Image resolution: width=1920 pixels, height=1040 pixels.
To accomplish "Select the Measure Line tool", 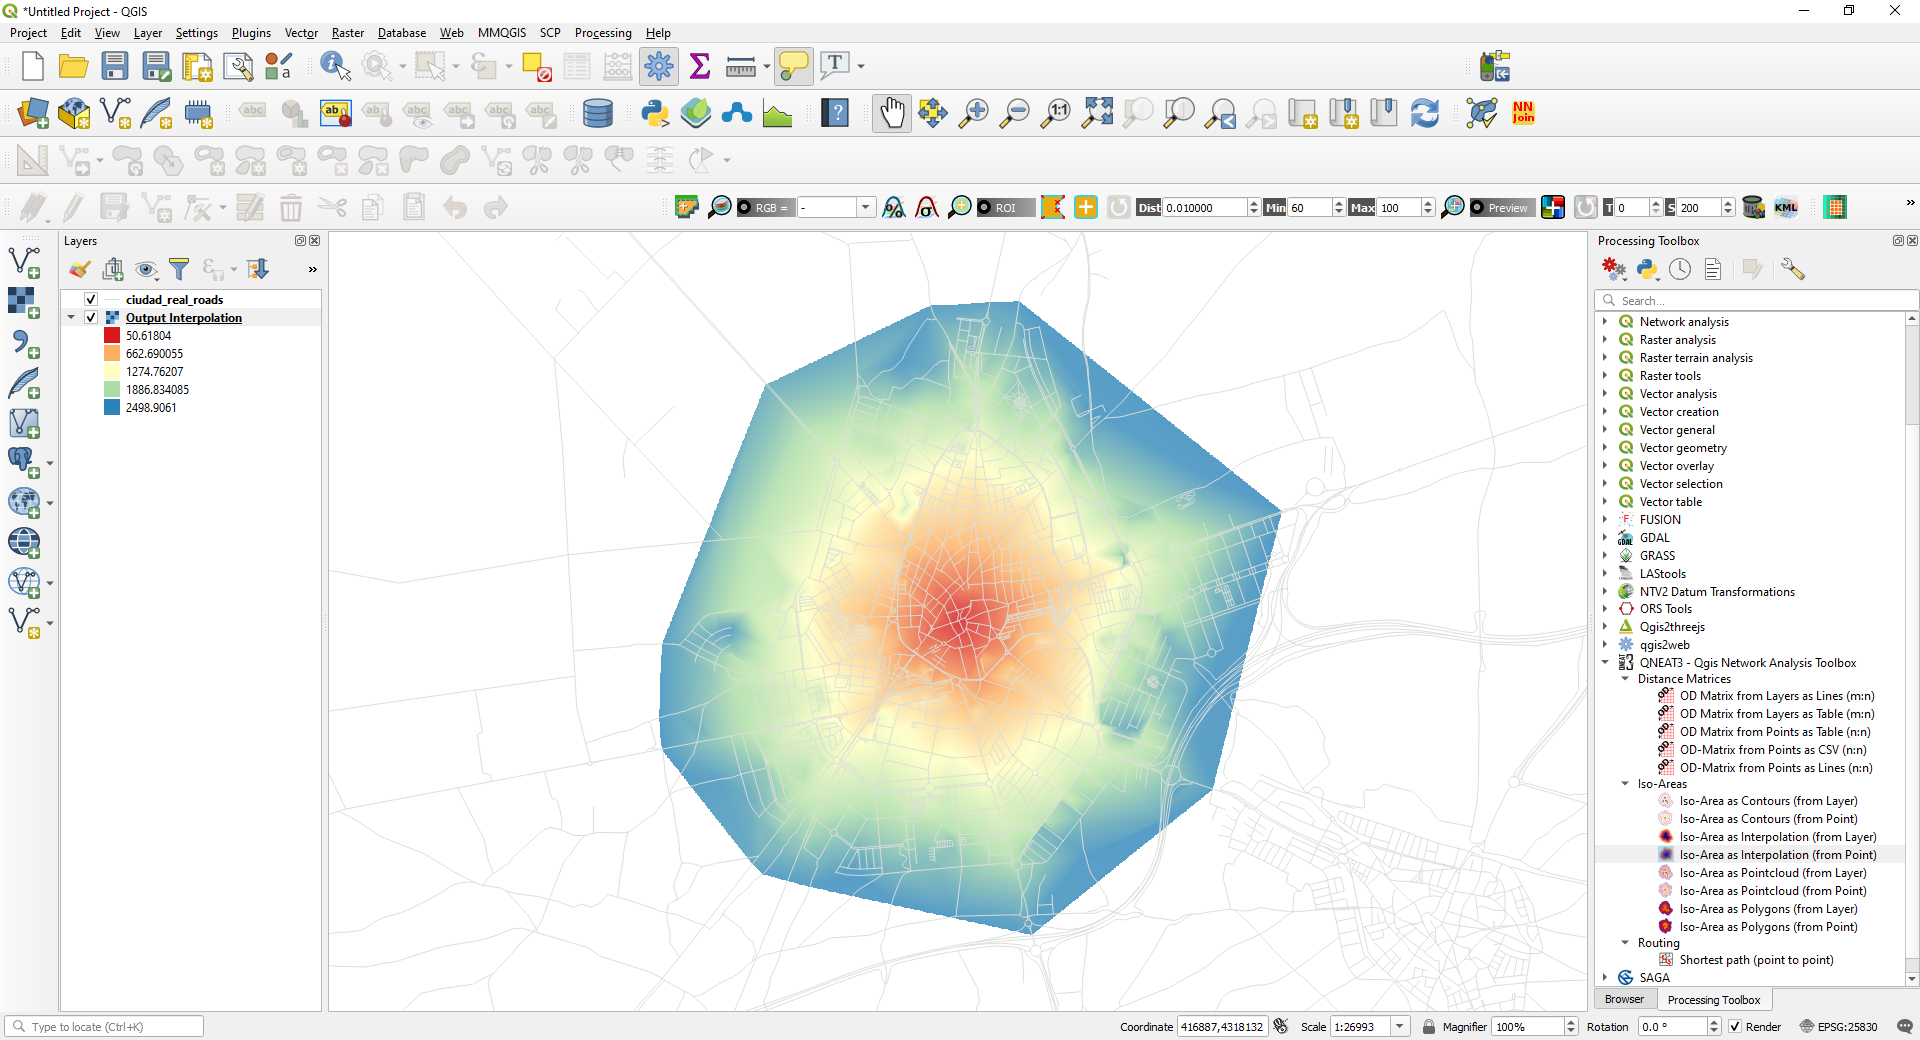I will 741,65.
